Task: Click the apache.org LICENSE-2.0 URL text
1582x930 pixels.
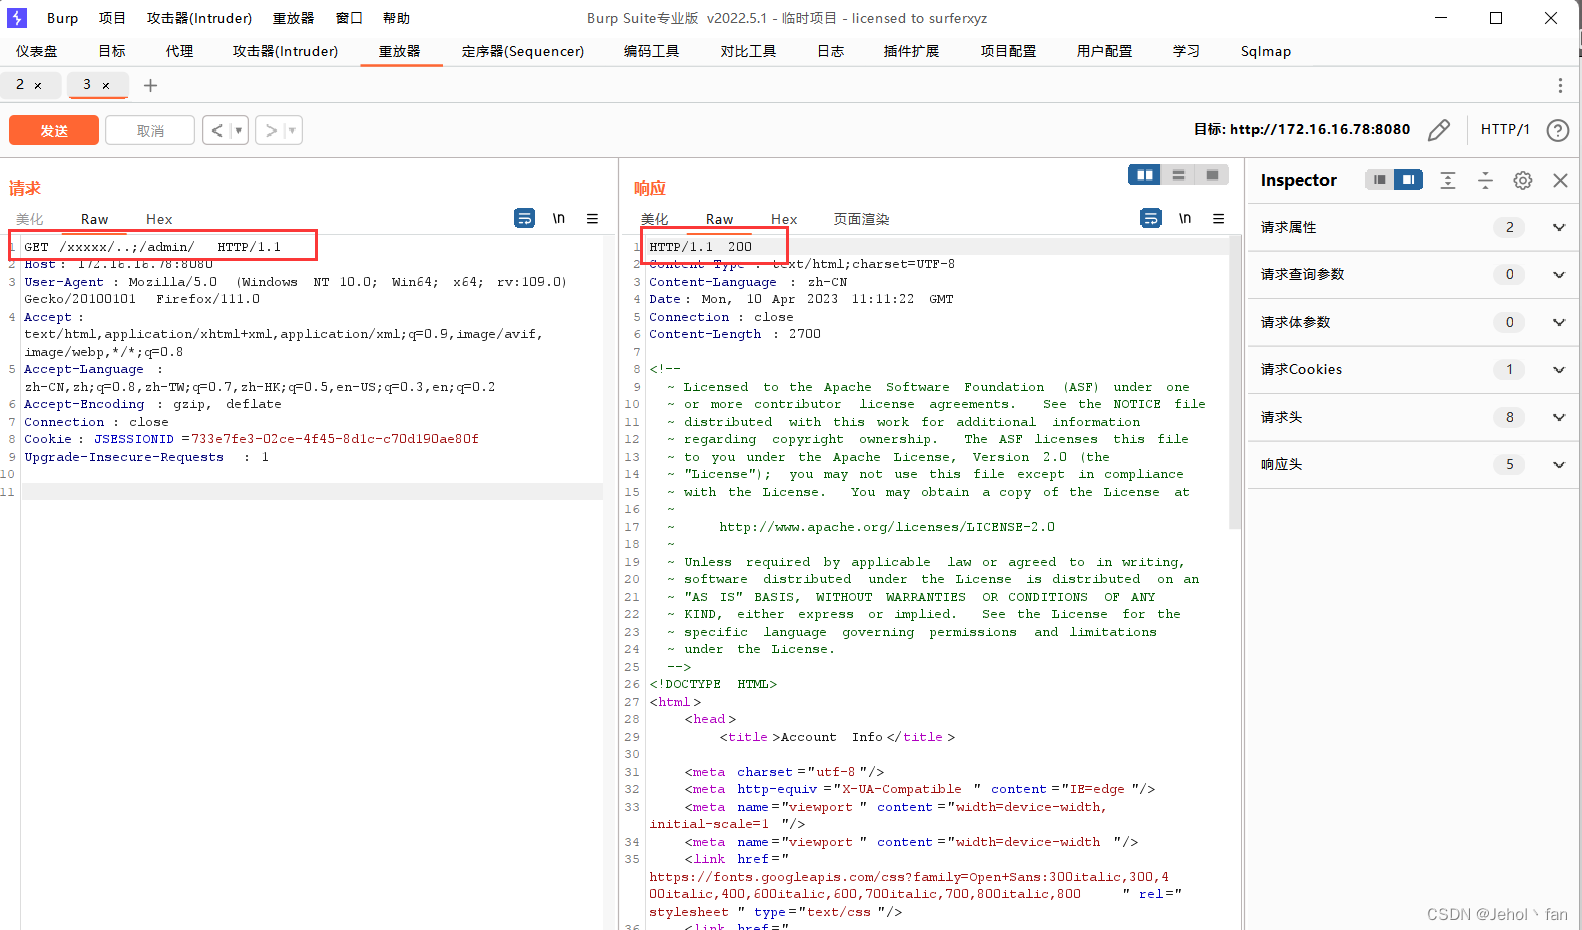Action: point(887,527)
